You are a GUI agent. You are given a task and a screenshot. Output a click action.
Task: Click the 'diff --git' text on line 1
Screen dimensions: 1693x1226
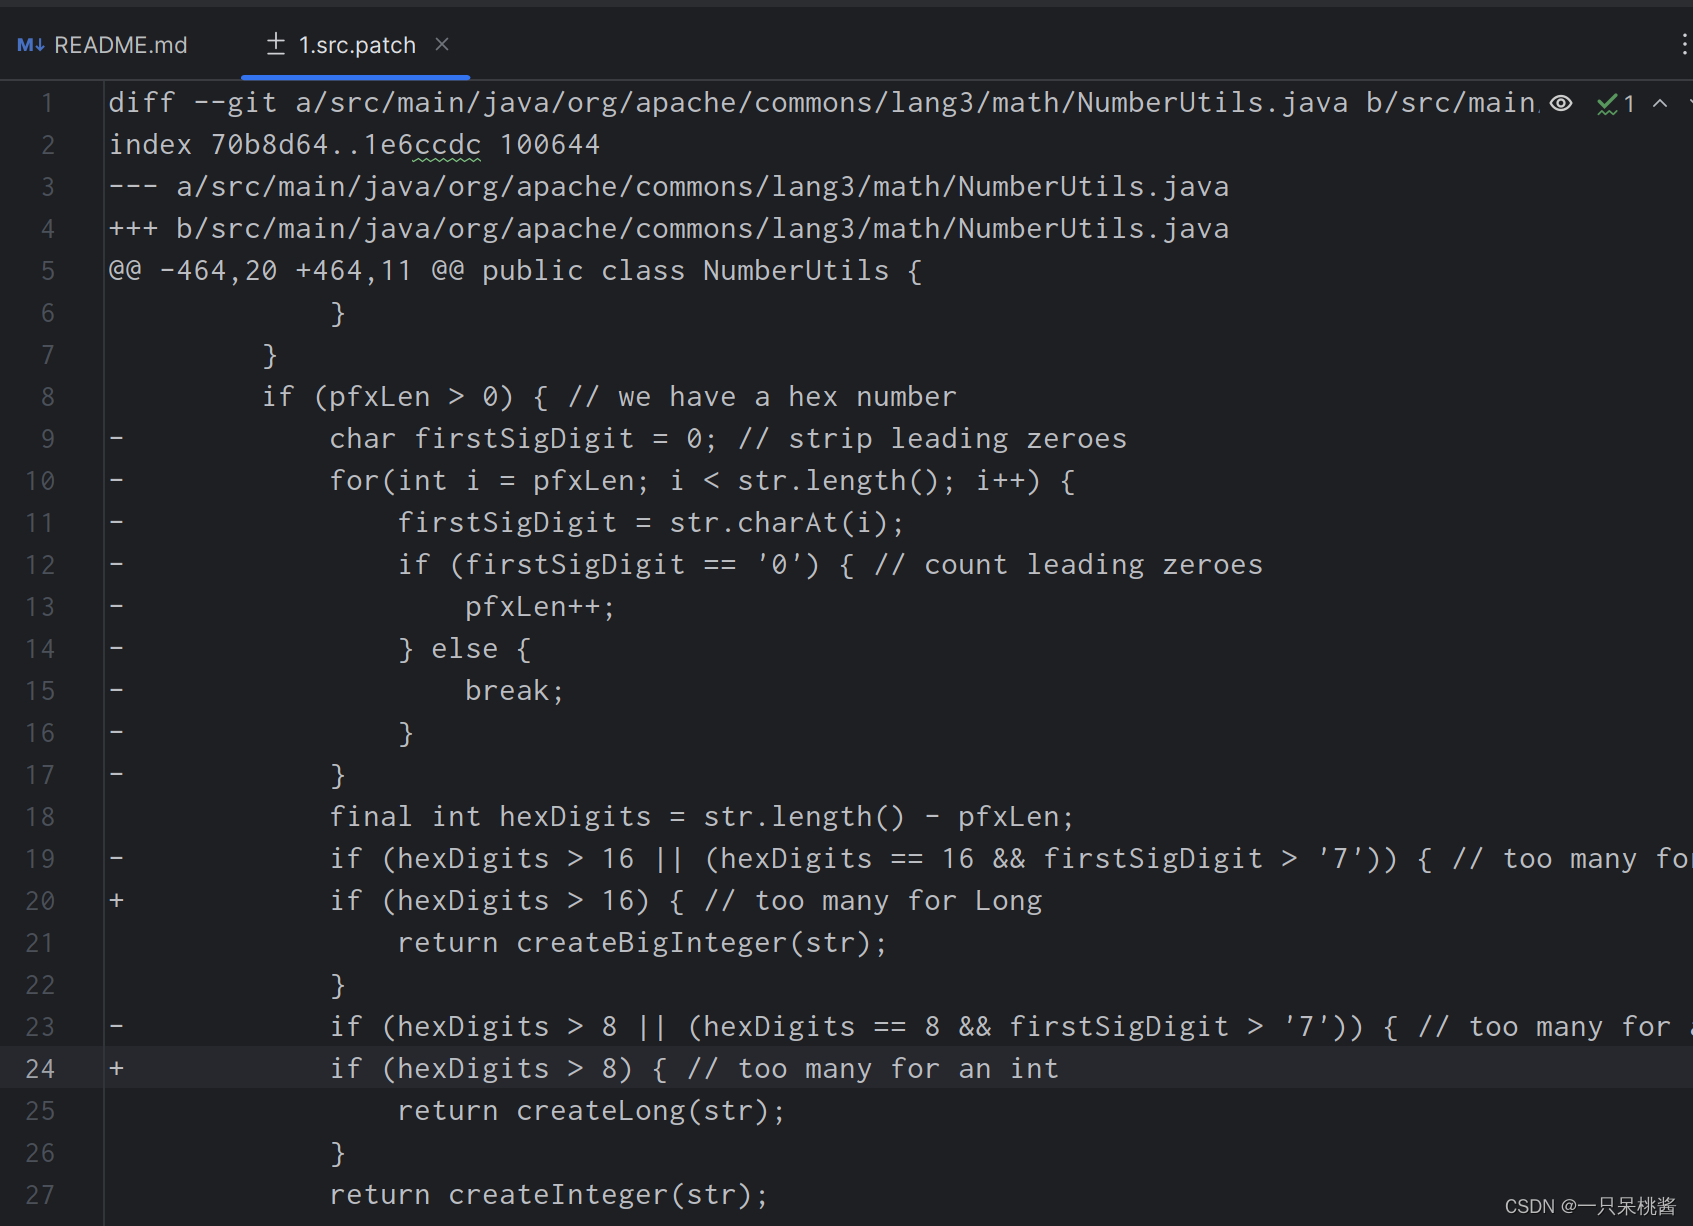tap(192, 103)
